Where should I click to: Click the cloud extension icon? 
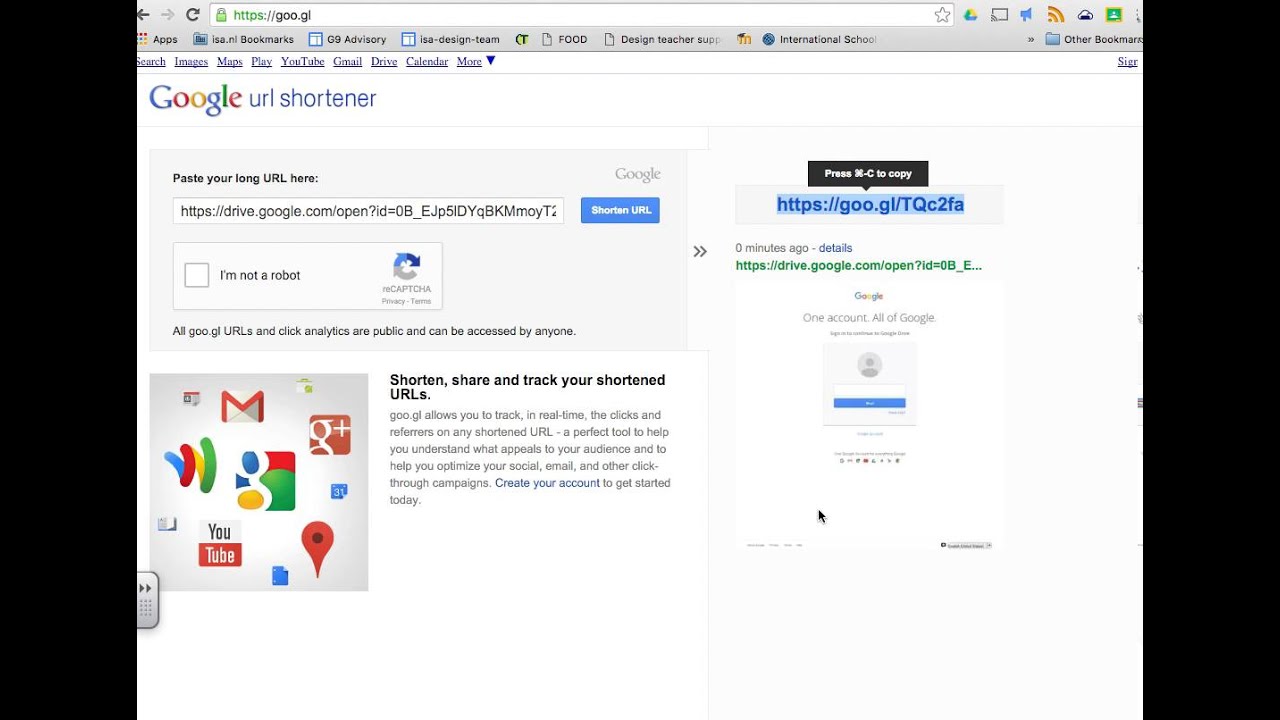coord(1085,15)
